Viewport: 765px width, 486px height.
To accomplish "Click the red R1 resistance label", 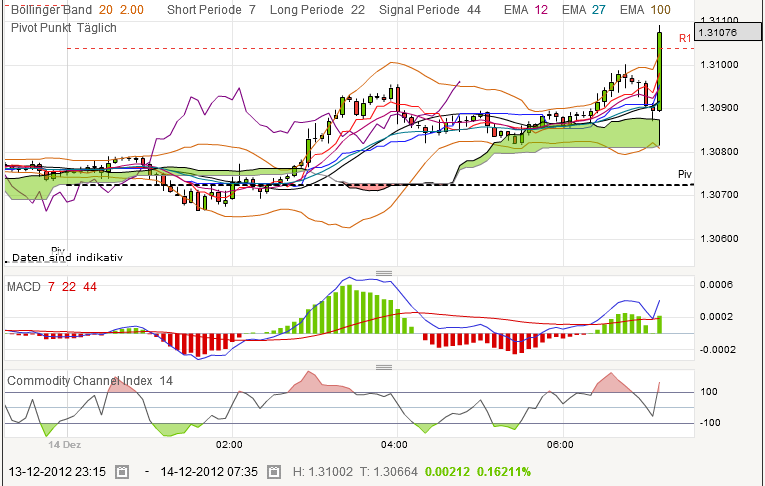I will click(x=685, y=38).
